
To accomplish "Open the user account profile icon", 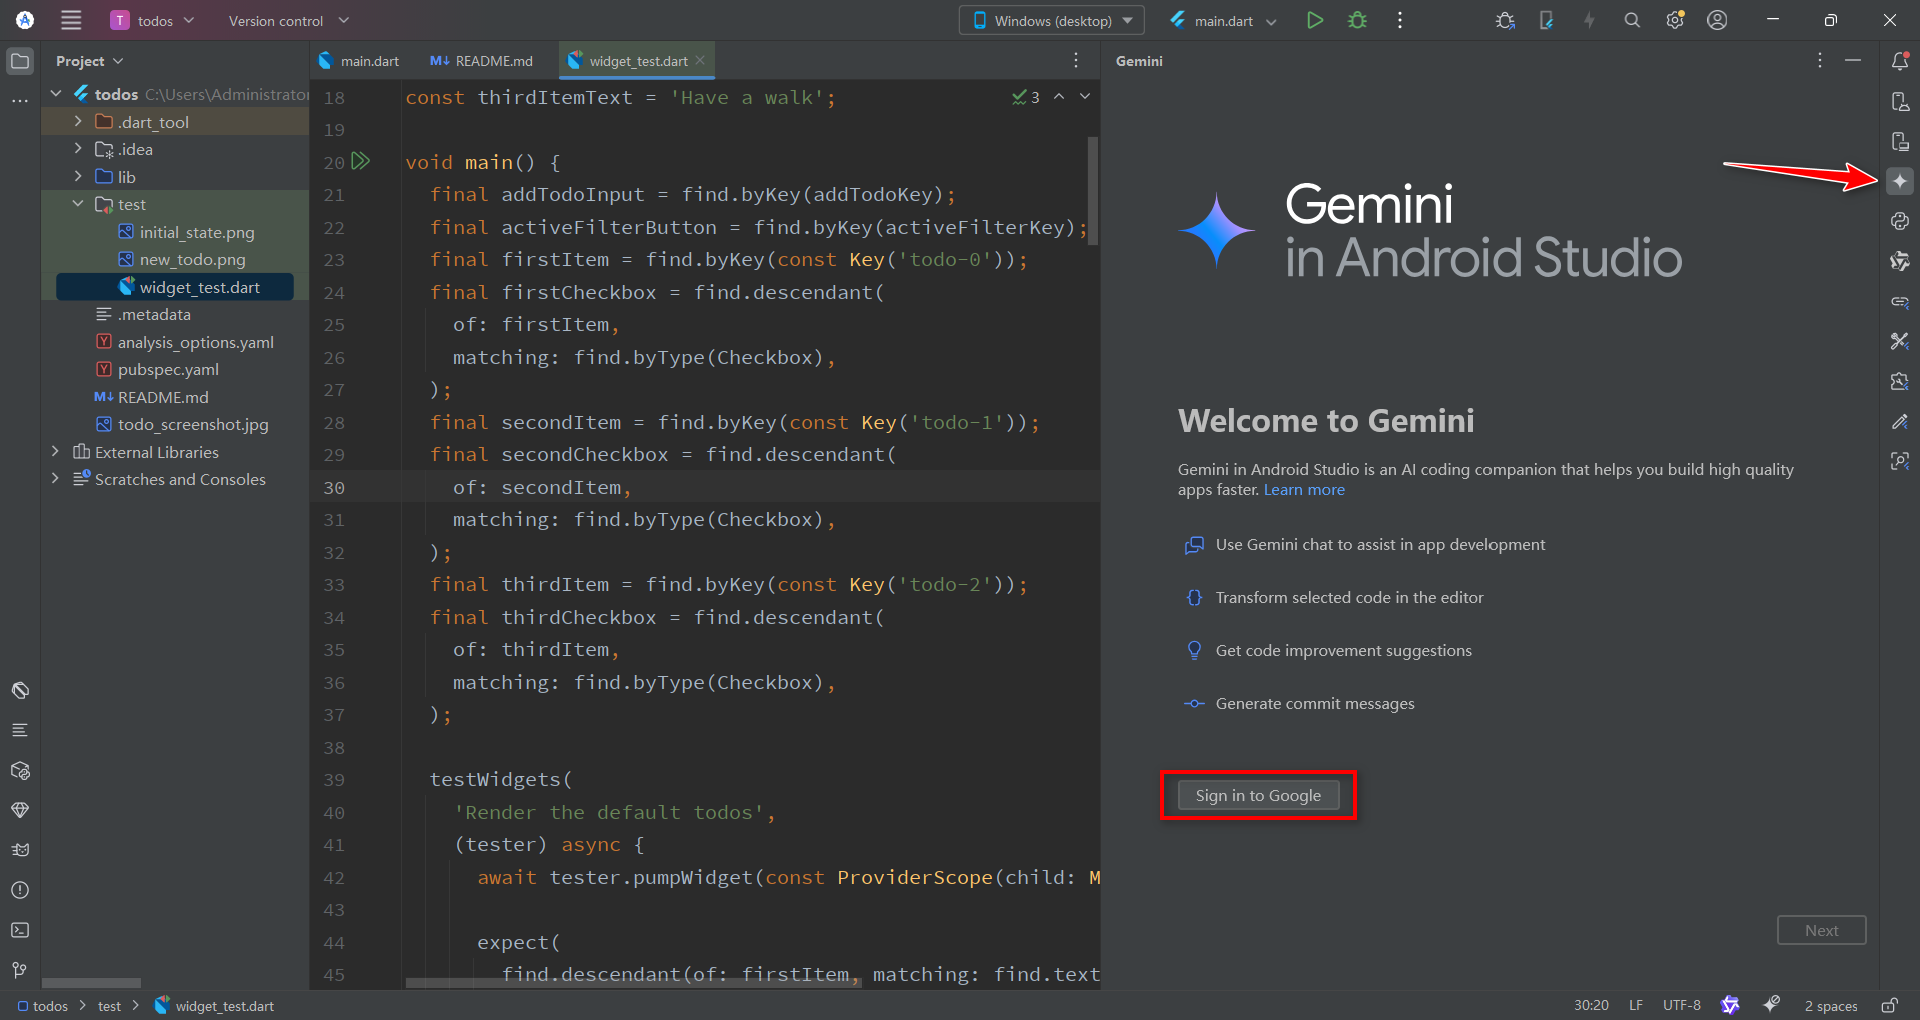I will coord(1717,20).
